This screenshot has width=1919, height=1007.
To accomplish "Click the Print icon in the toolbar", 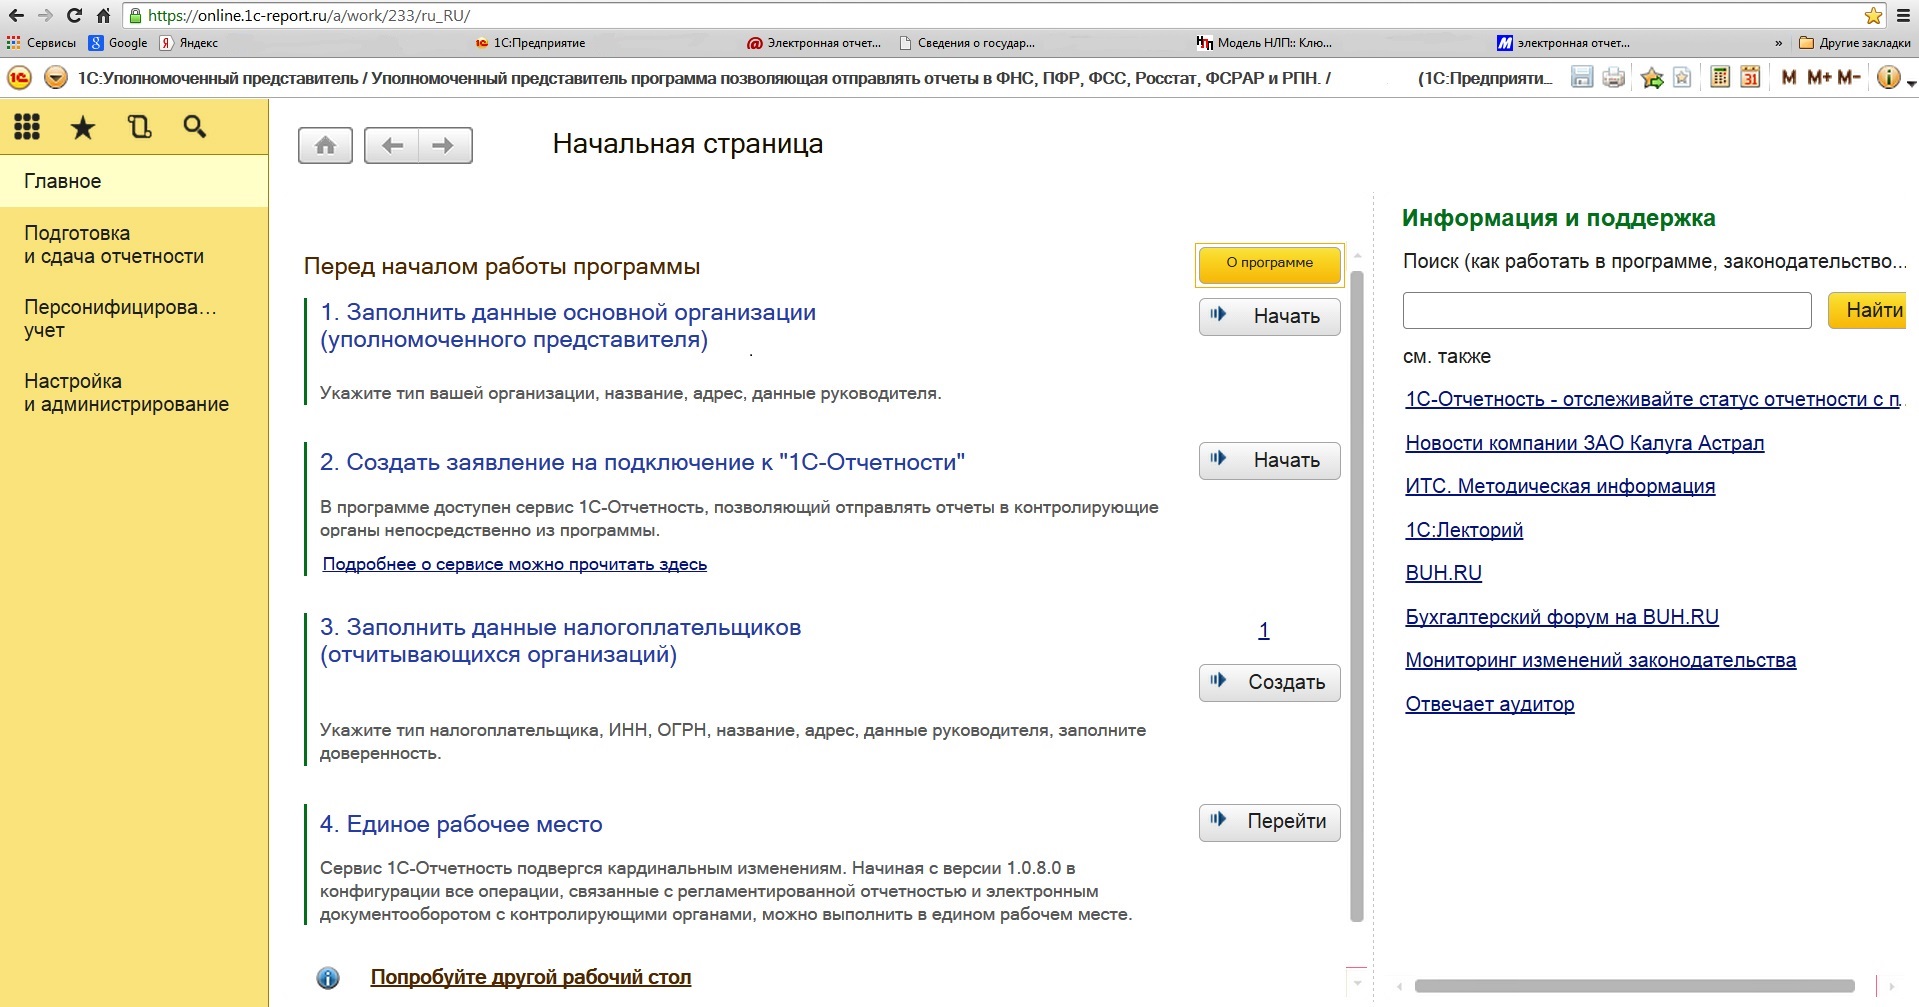I will (1613, 77).
